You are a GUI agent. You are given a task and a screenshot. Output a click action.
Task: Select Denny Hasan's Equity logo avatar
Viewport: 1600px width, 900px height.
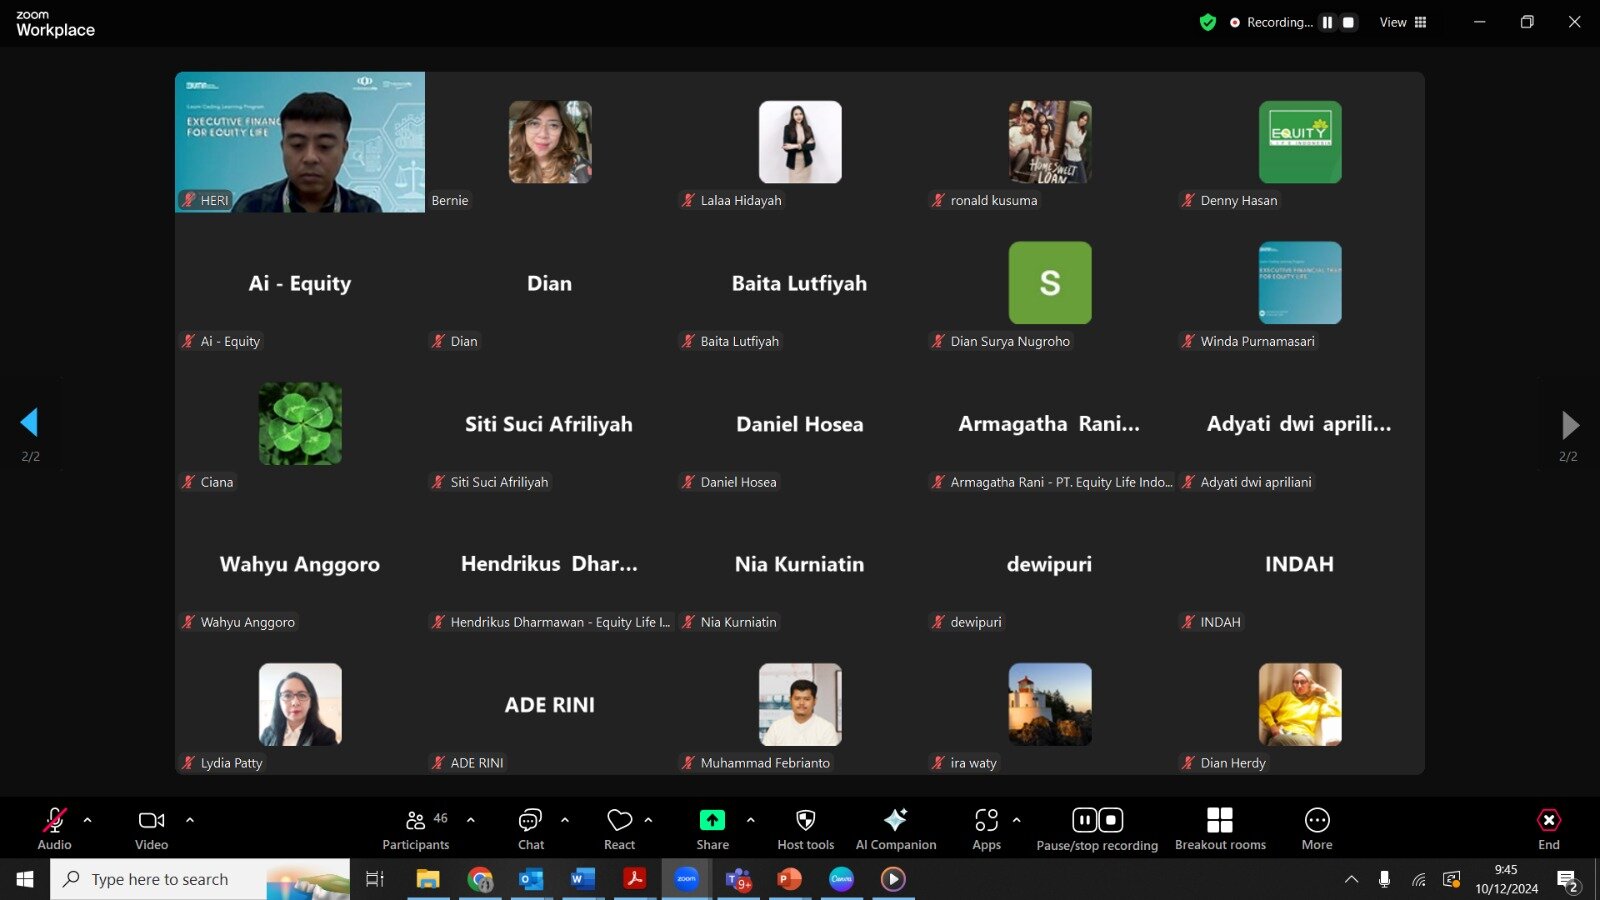click(x=1300, y=142)
